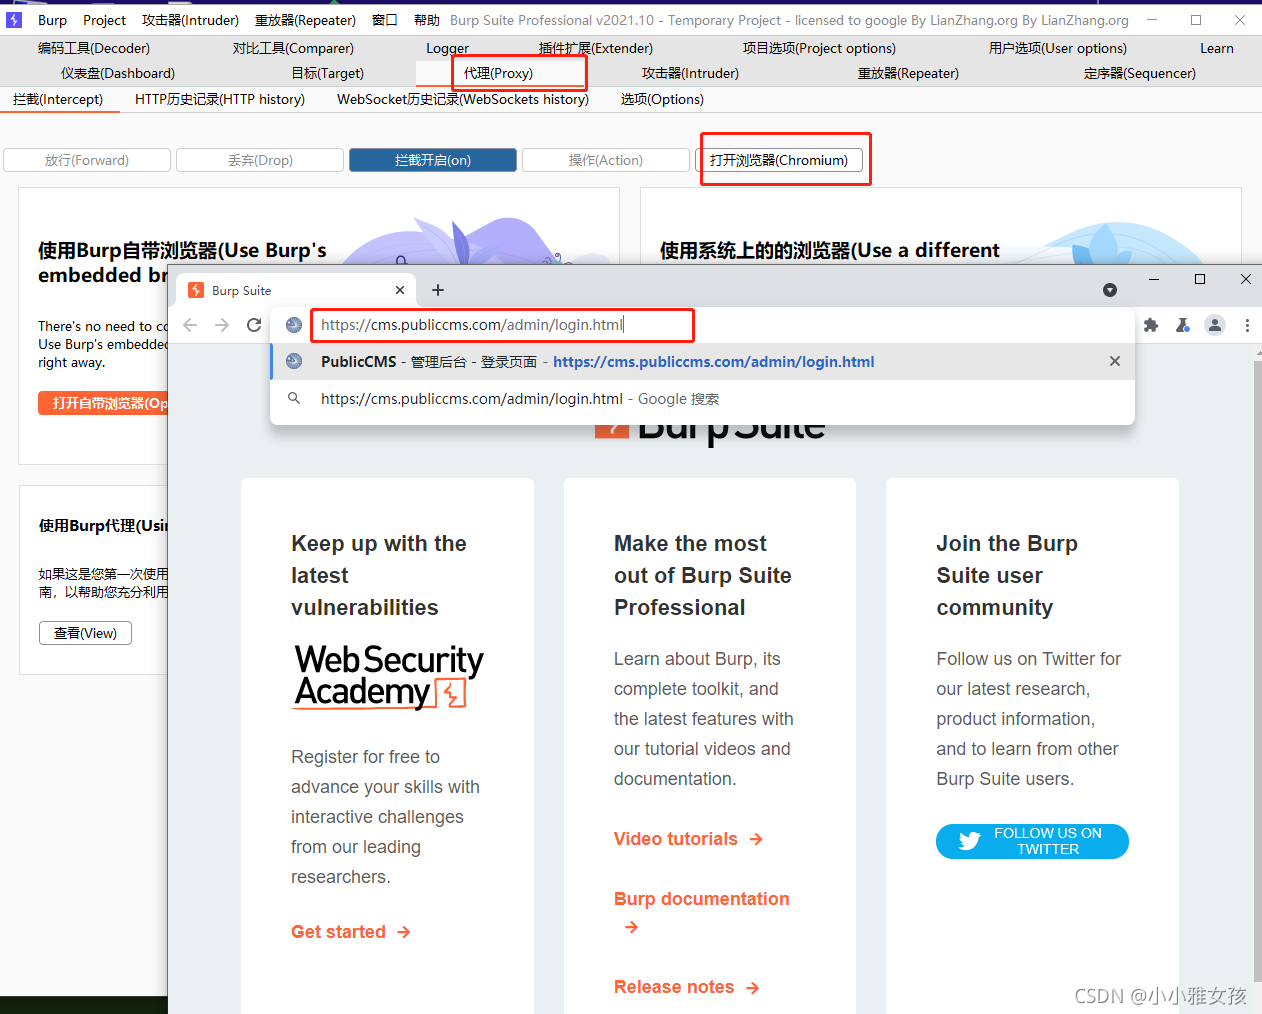The image size is (1262, 1014).
Task: Switch to the Learn tab
Action: pyautogui.click(x=1217, y=48)
